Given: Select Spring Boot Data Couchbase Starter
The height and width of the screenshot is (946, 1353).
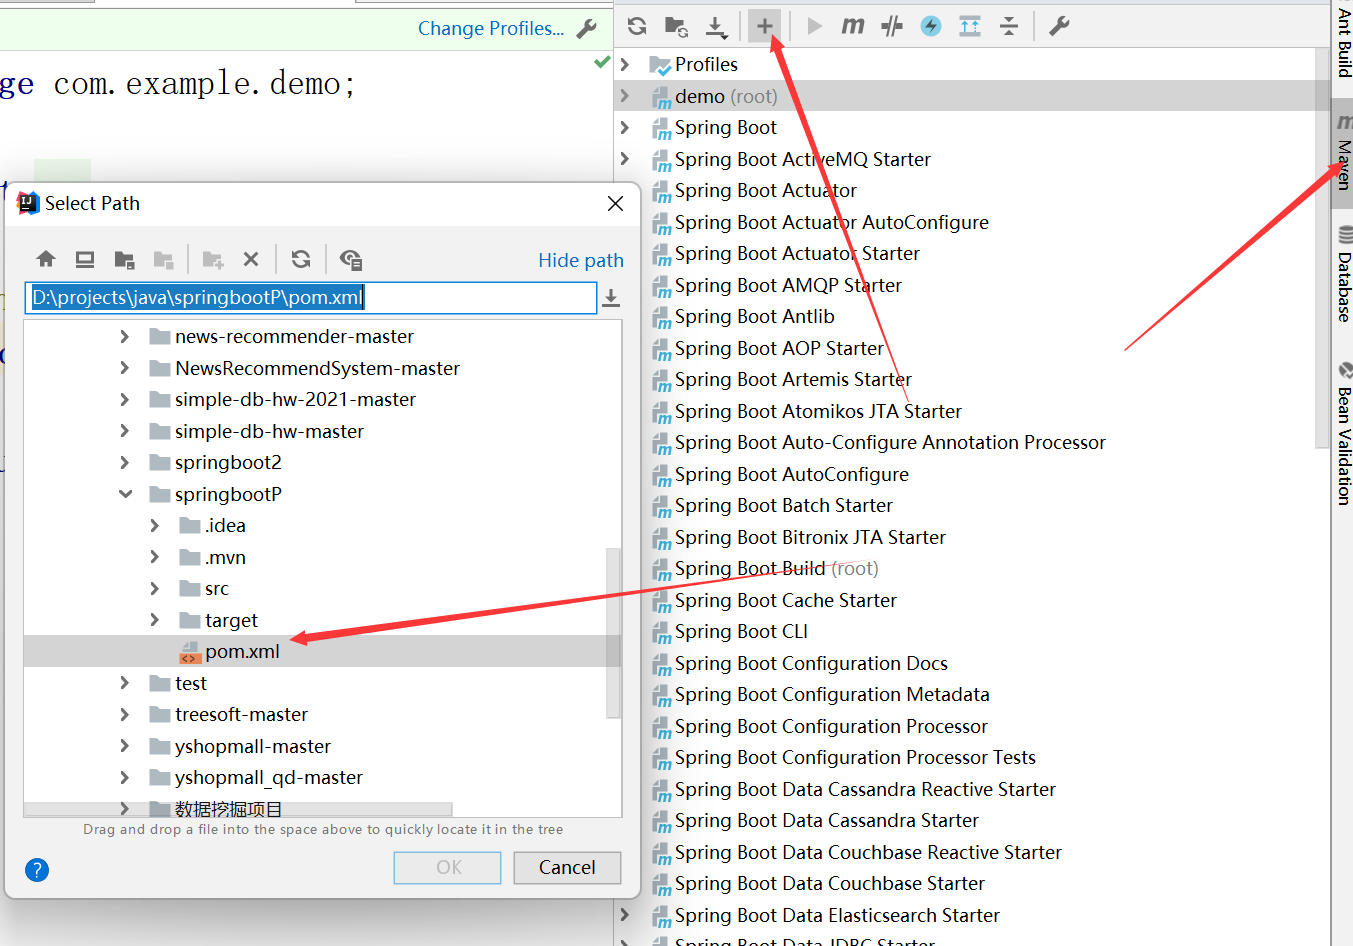Looking at the screenshot, I should point(829,883).
